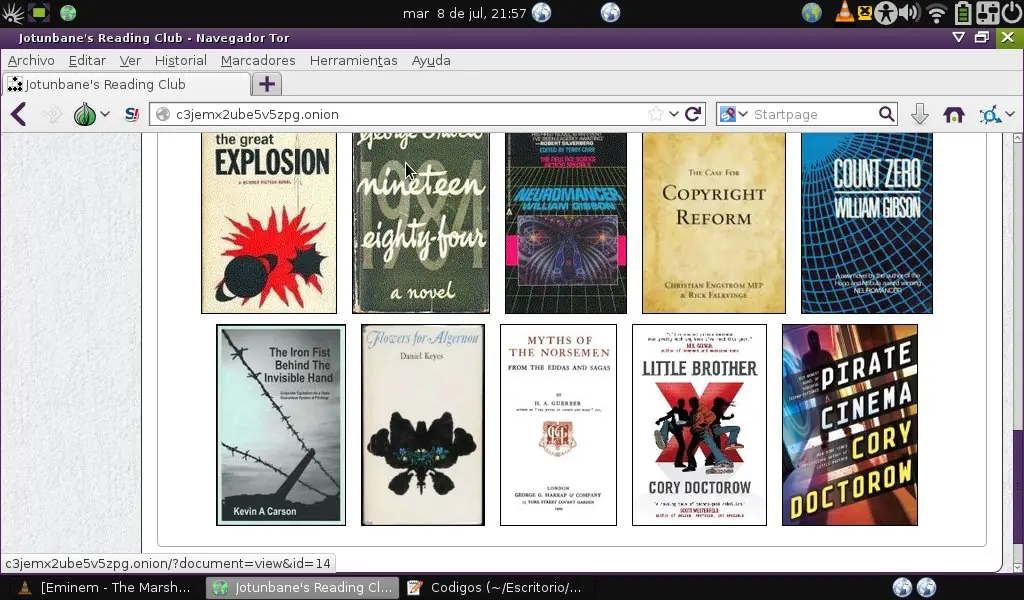Open the power shutdown menu
The image size is (1024, 600).
coord(1012,12)
